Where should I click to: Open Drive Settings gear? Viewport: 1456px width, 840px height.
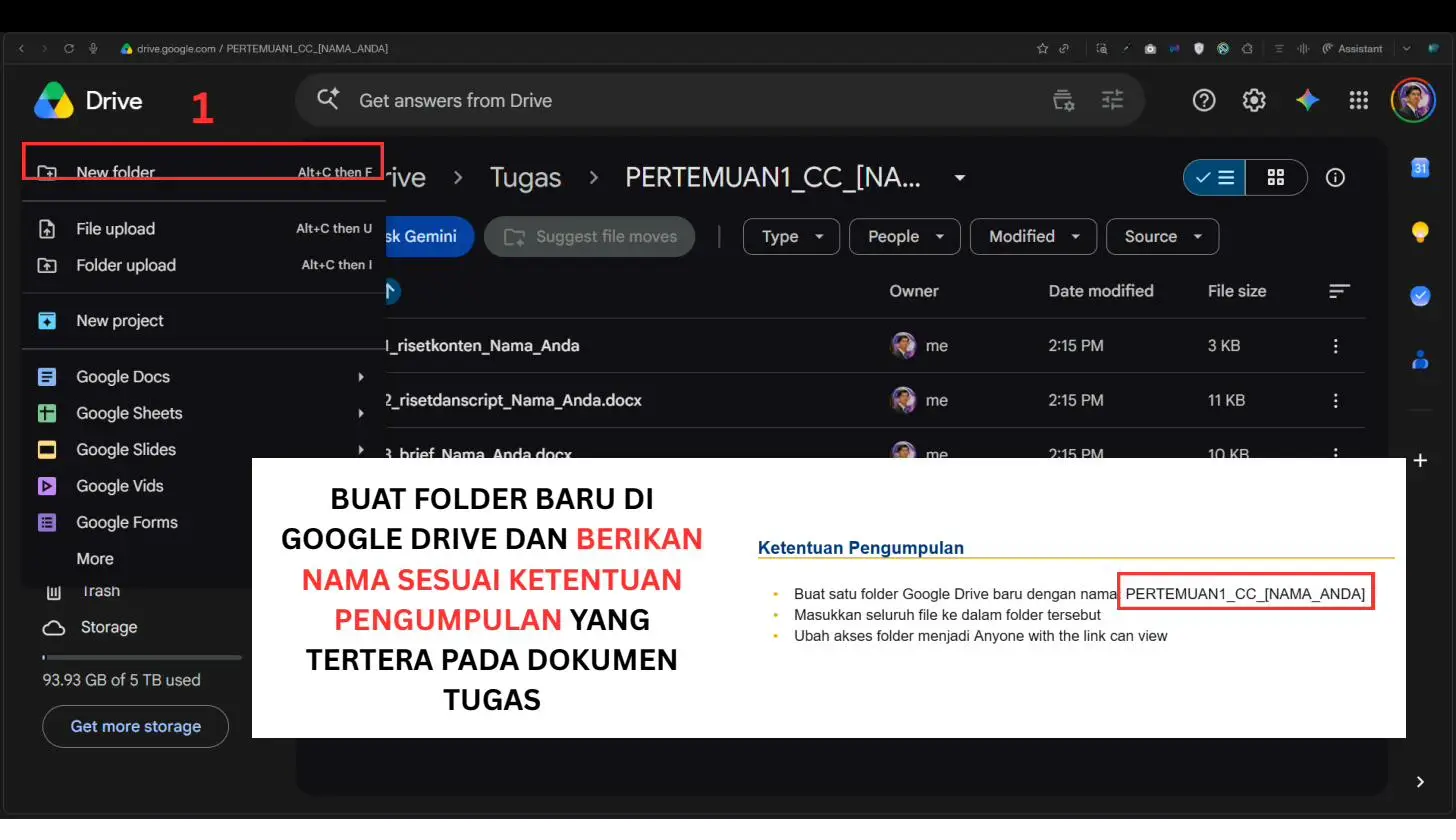point(1254,100)
